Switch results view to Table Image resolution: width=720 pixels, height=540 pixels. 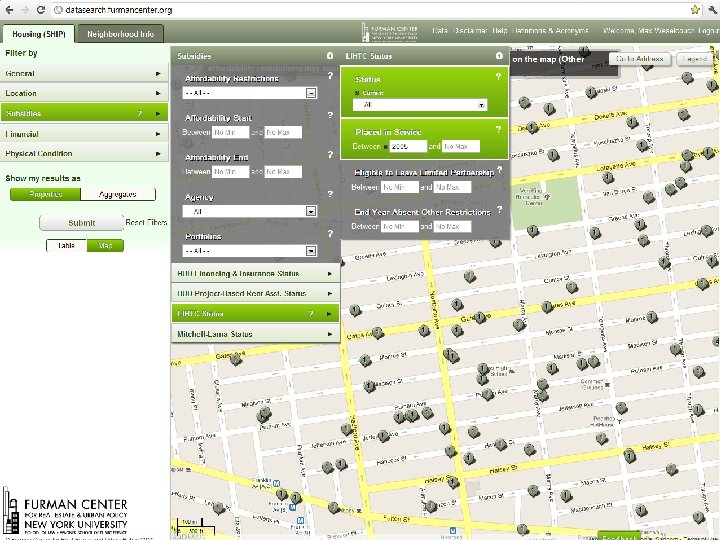click(x=67, y=246)
